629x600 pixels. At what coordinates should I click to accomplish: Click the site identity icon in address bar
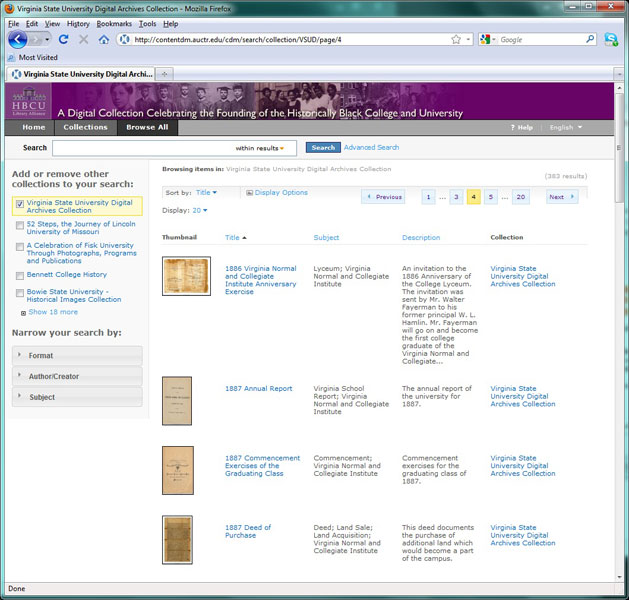(125, 39)
